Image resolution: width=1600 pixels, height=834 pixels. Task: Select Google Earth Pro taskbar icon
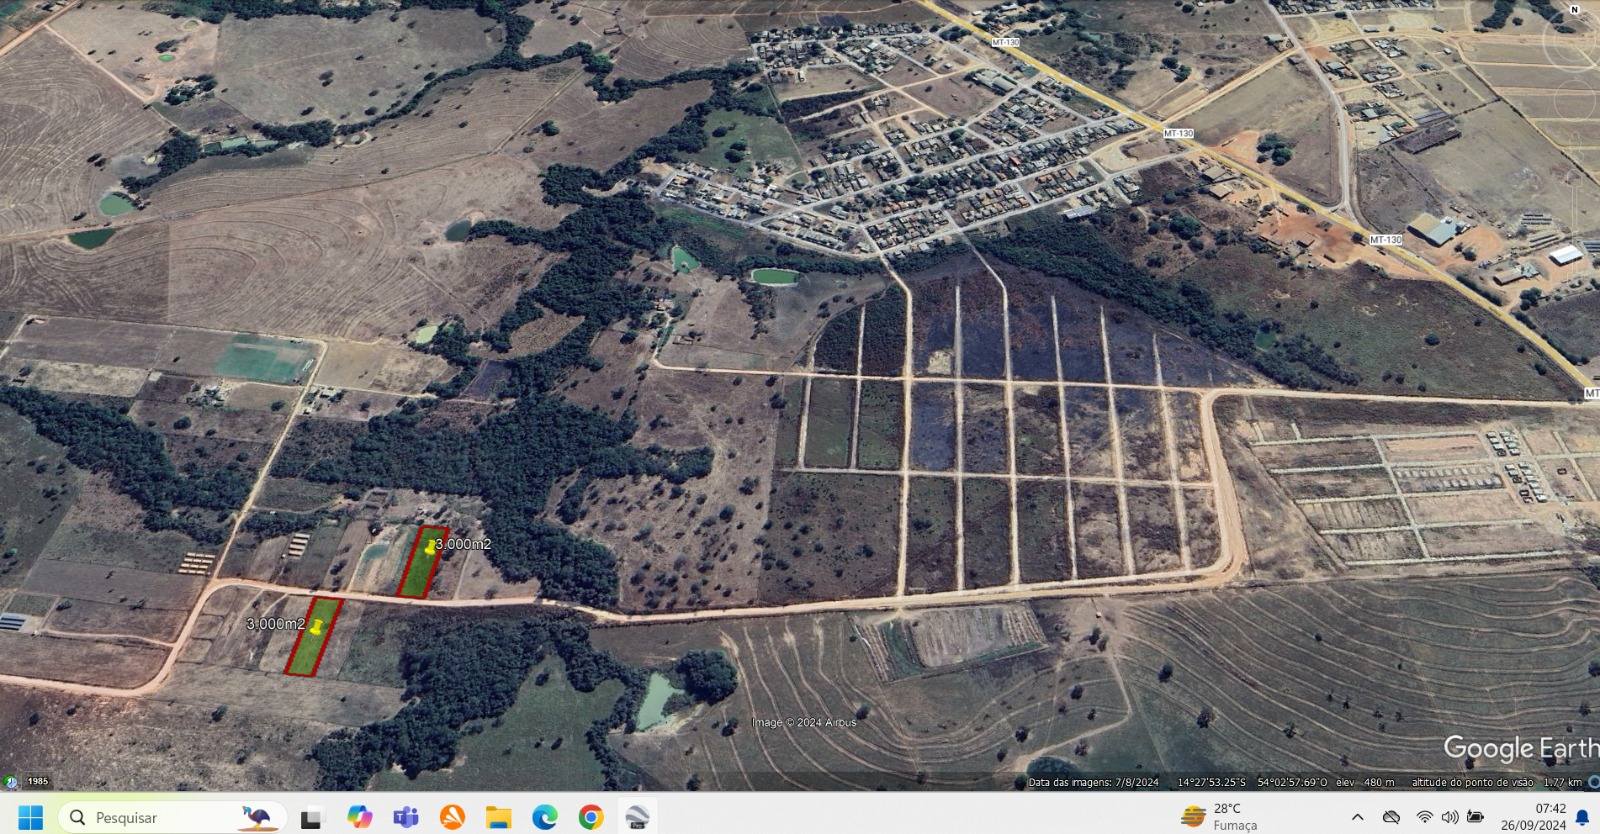pyautogui.click(x=636, y=817)
